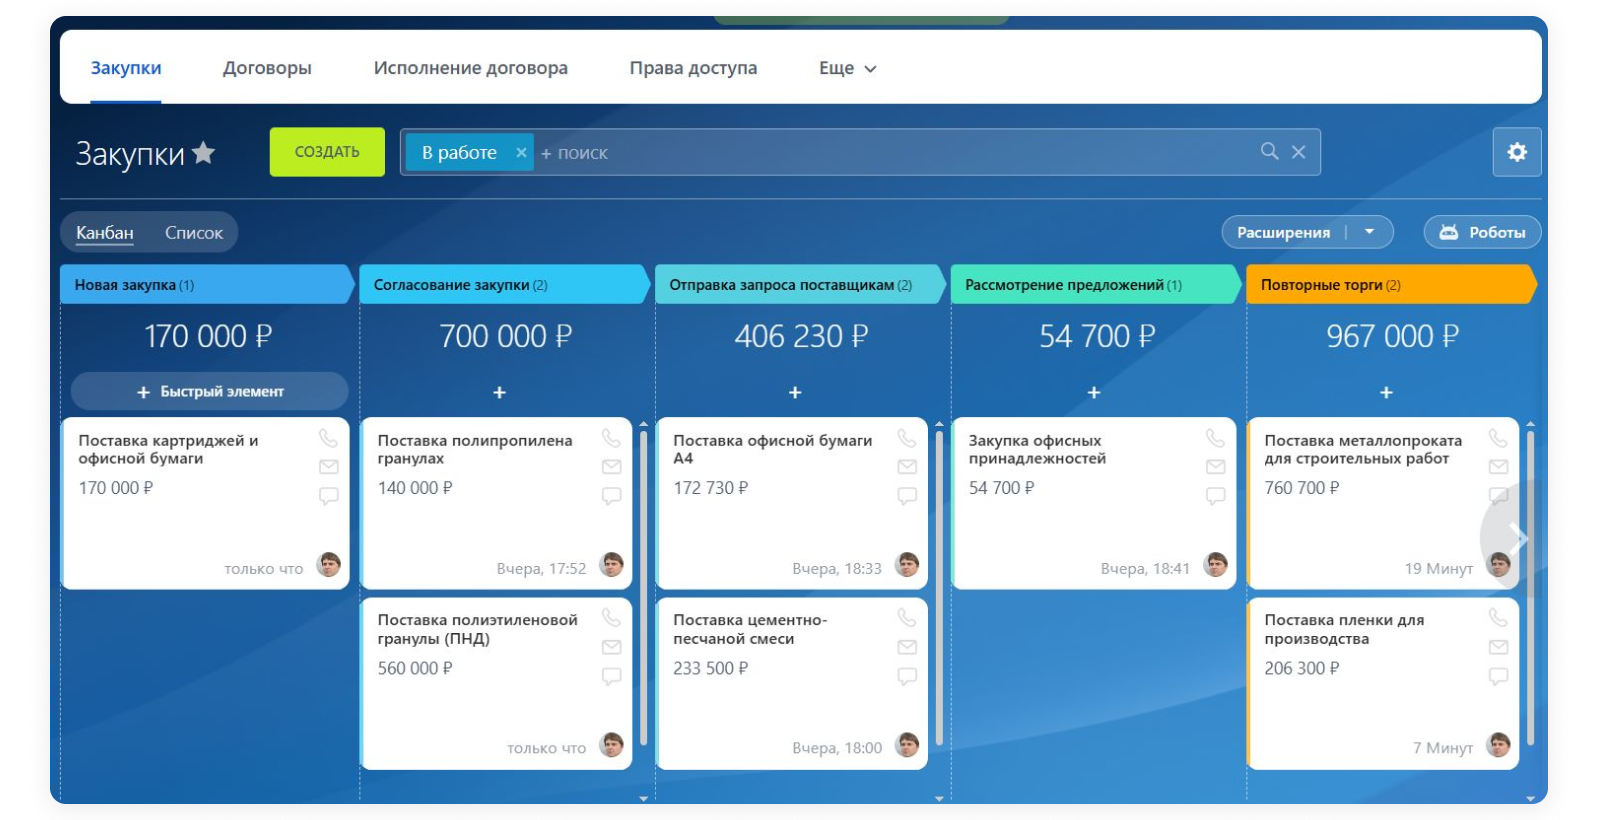The width and height of the screenshot is (1600, 820).
Task: Call contact on 'Поставка полиэтиленовой гранулы' card
Action: click(611, 618)
